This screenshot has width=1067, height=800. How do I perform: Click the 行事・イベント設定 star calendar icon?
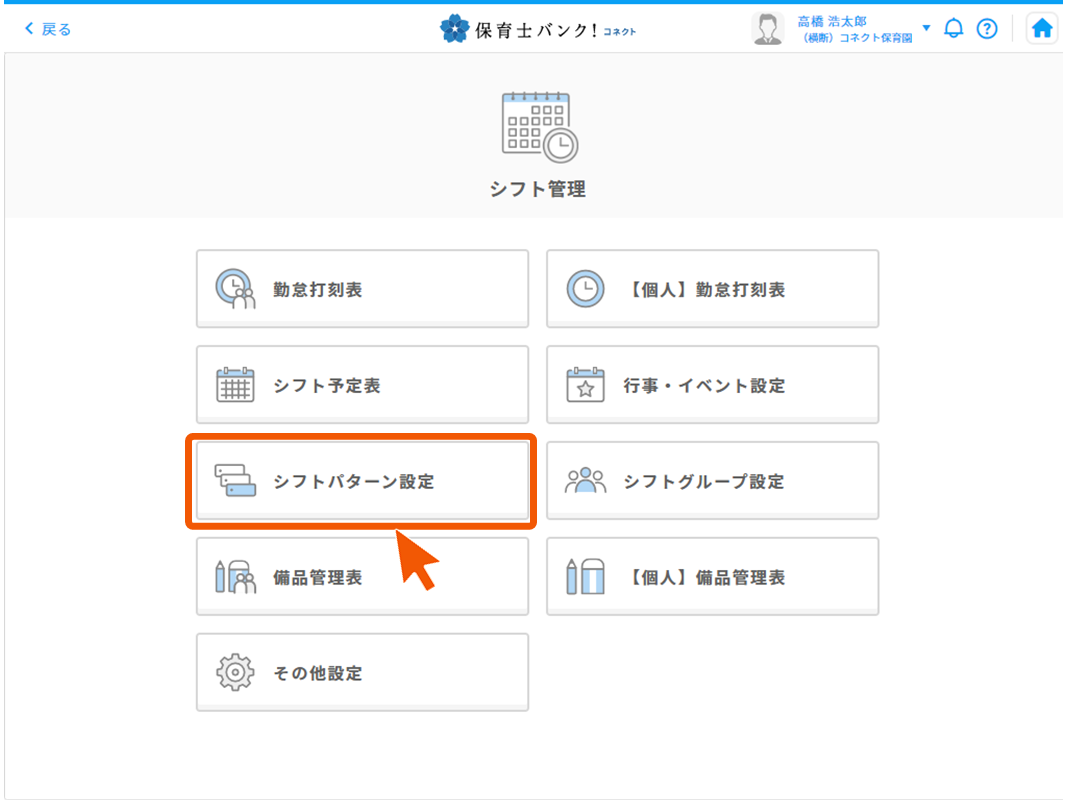pos(585,386)
